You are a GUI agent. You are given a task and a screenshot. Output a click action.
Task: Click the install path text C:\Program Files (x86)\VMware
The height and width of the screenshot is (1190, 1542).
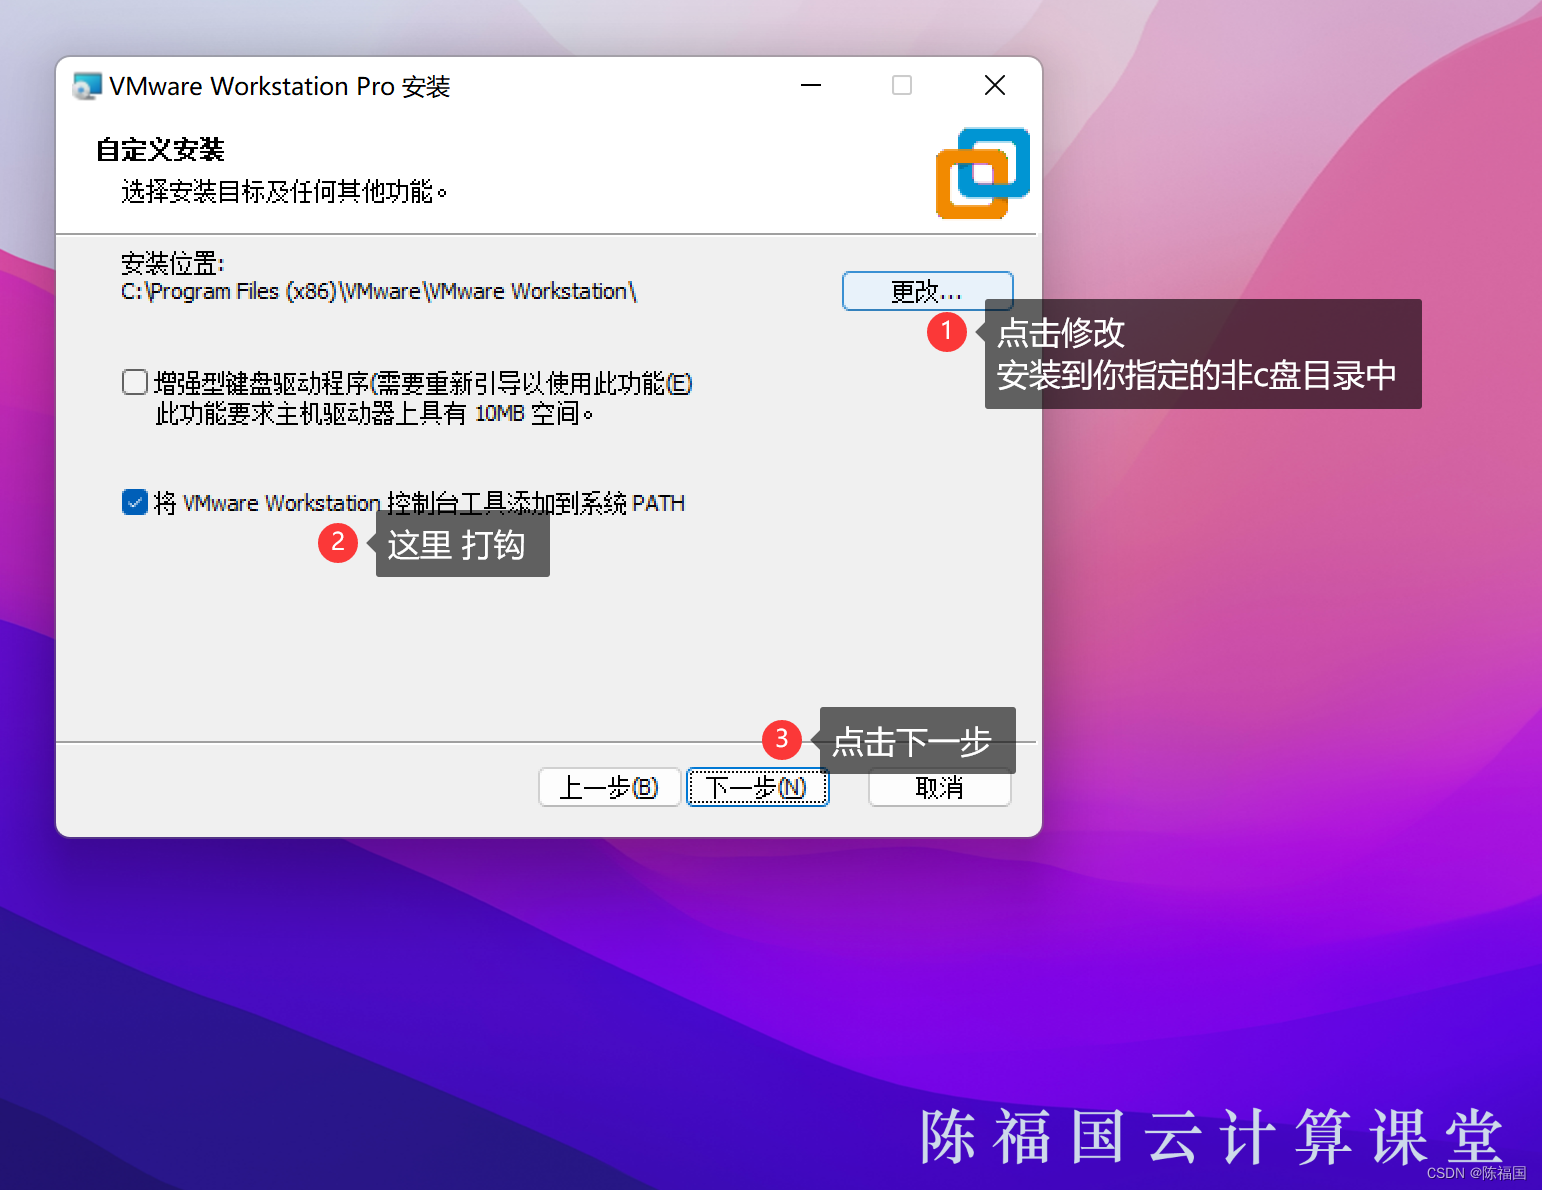click(378, 291)
